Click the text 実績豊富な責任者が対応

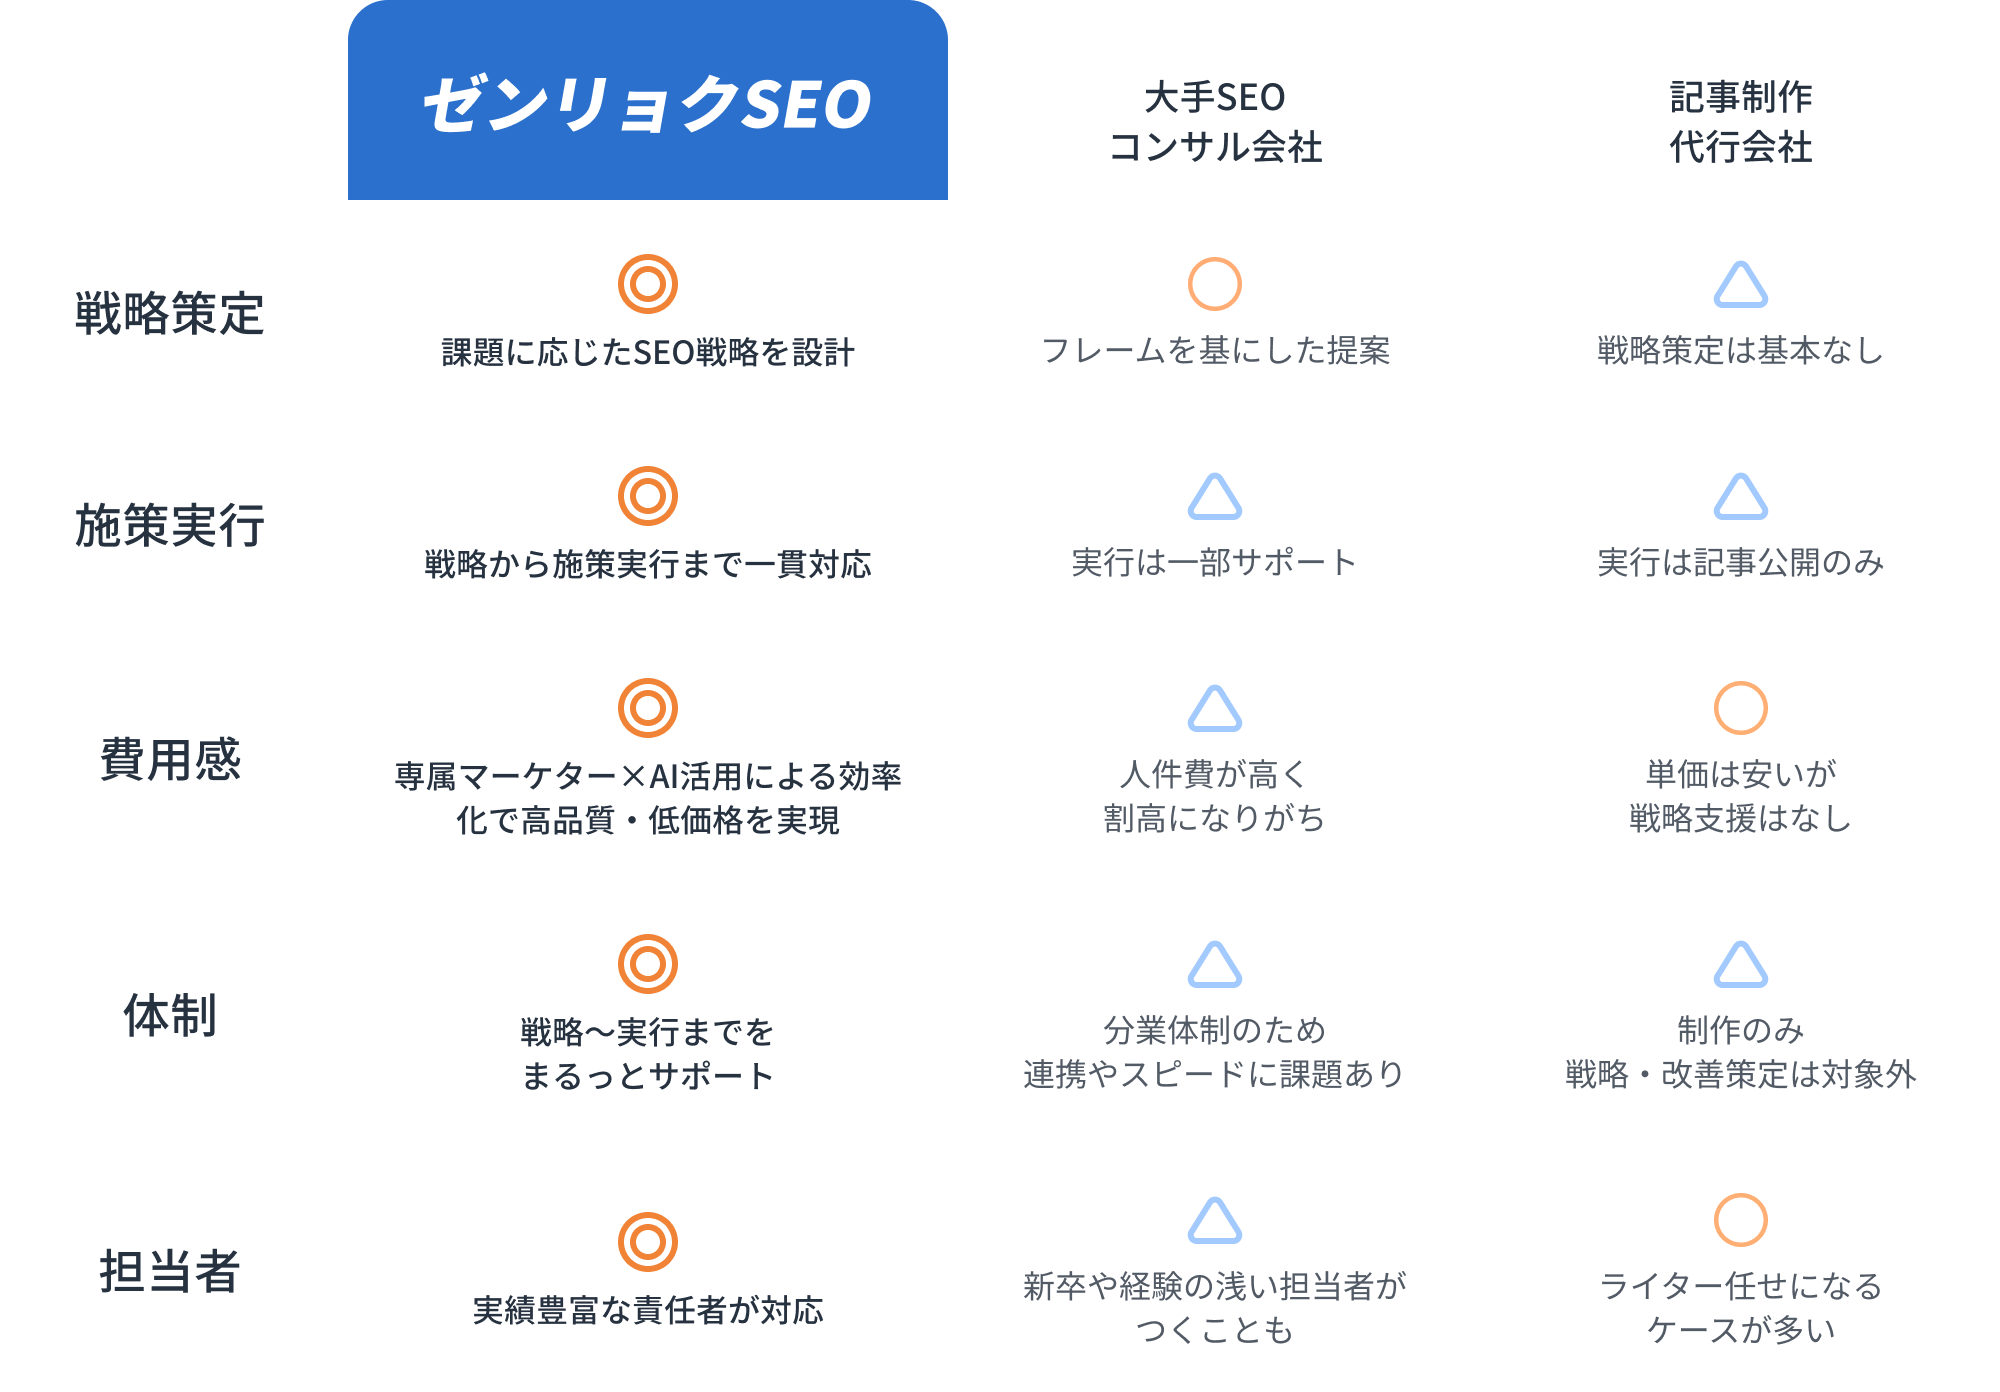(648, 1310)
